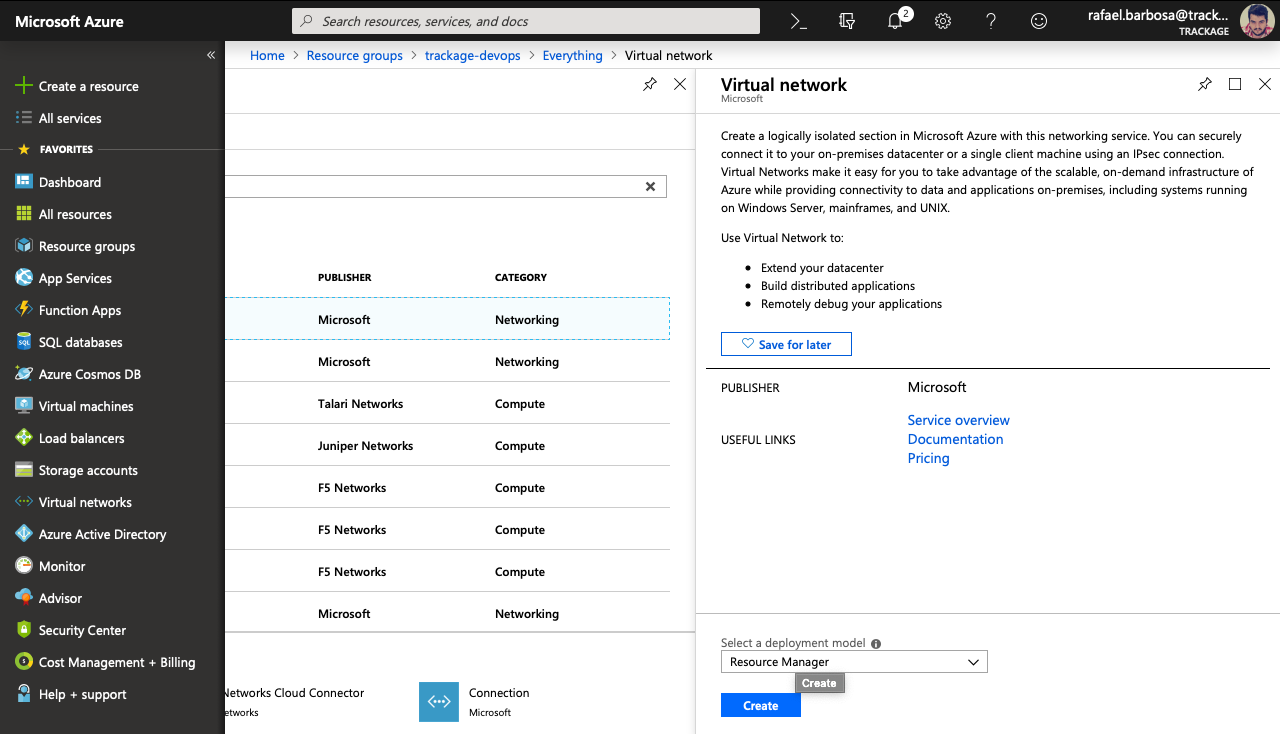Sort by the PUBLISHER column header
This screenshot has width=1280, height=734.
345,278
